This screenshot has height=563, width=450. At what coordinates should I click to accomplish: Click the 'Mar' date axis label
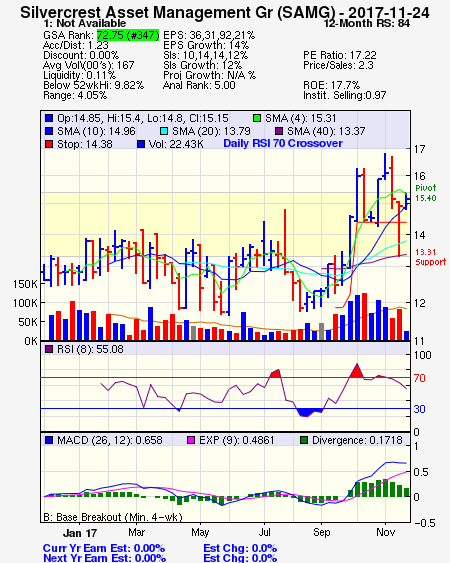136,532
